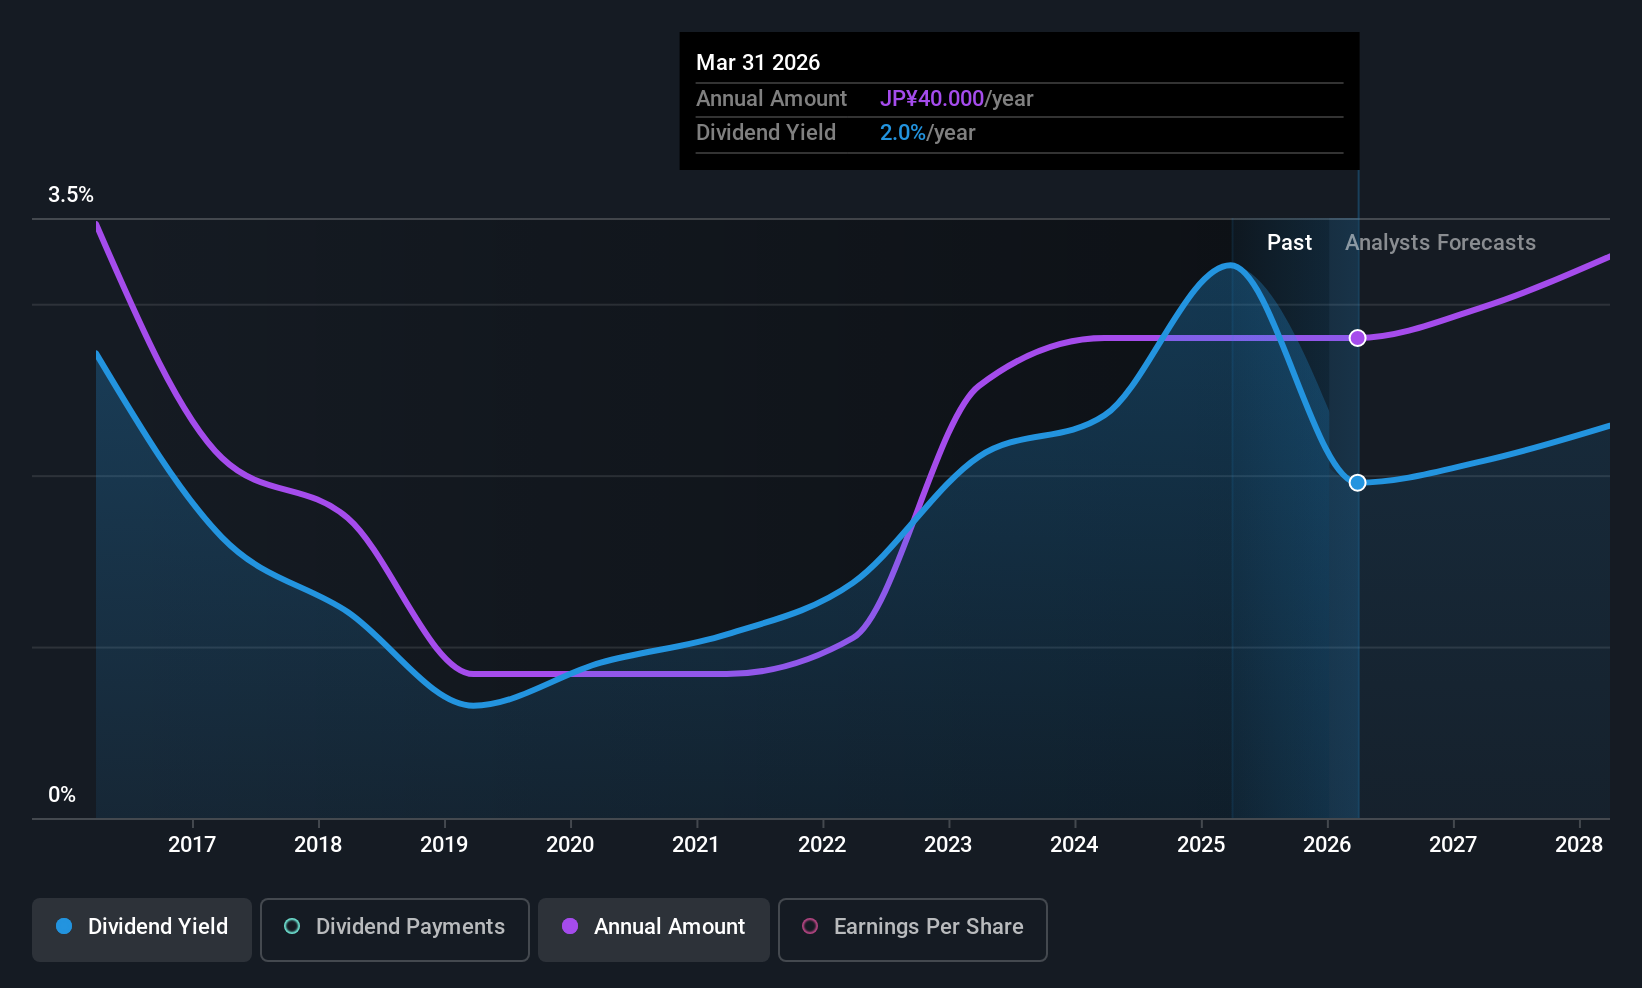
Task: Click the 2023 x-axis label
Action: (948, 845)
